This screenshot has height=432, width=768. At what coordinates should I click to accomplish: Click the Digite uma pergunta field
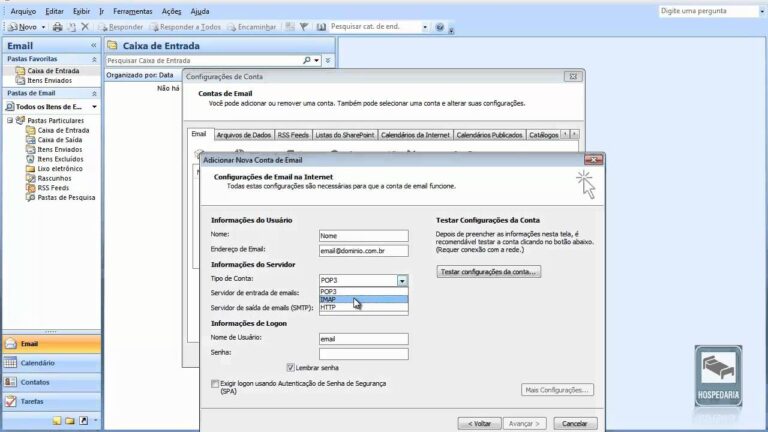[708, 11]
